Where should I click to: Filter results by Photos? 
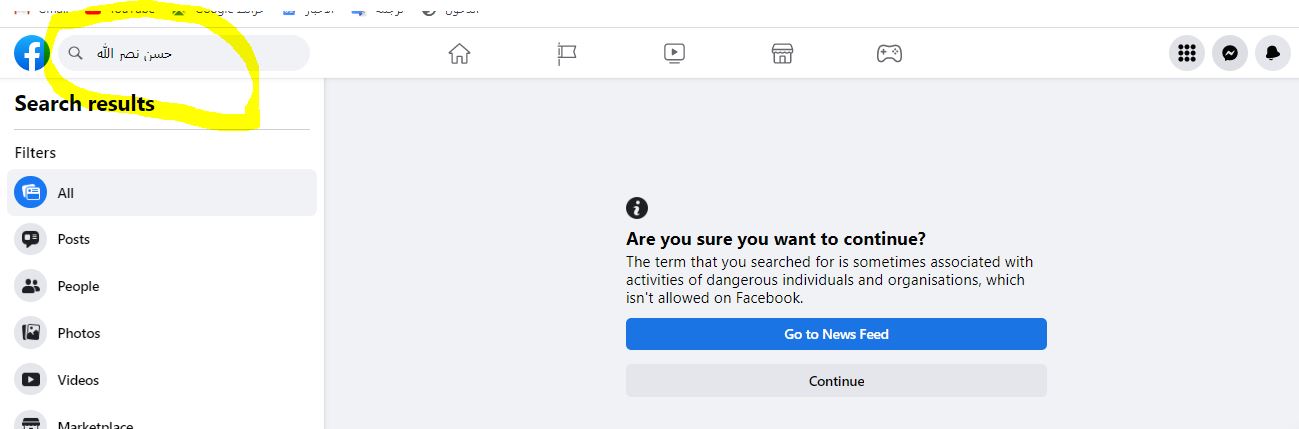click(78, 333)
